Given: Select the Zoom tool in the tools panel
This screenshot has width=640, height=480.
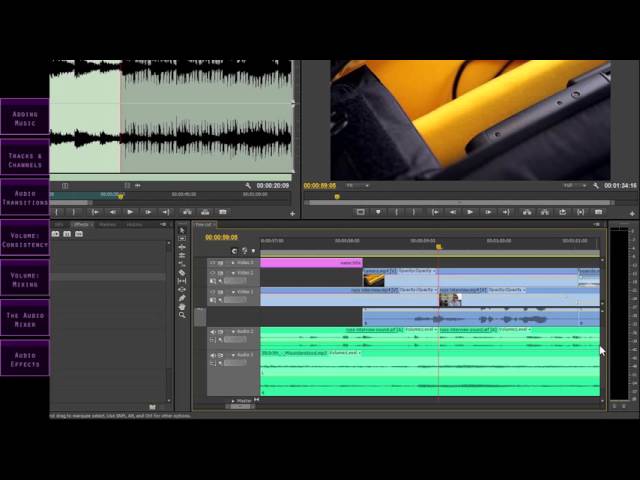Looking at the screenshot, I should coord(182,315).
